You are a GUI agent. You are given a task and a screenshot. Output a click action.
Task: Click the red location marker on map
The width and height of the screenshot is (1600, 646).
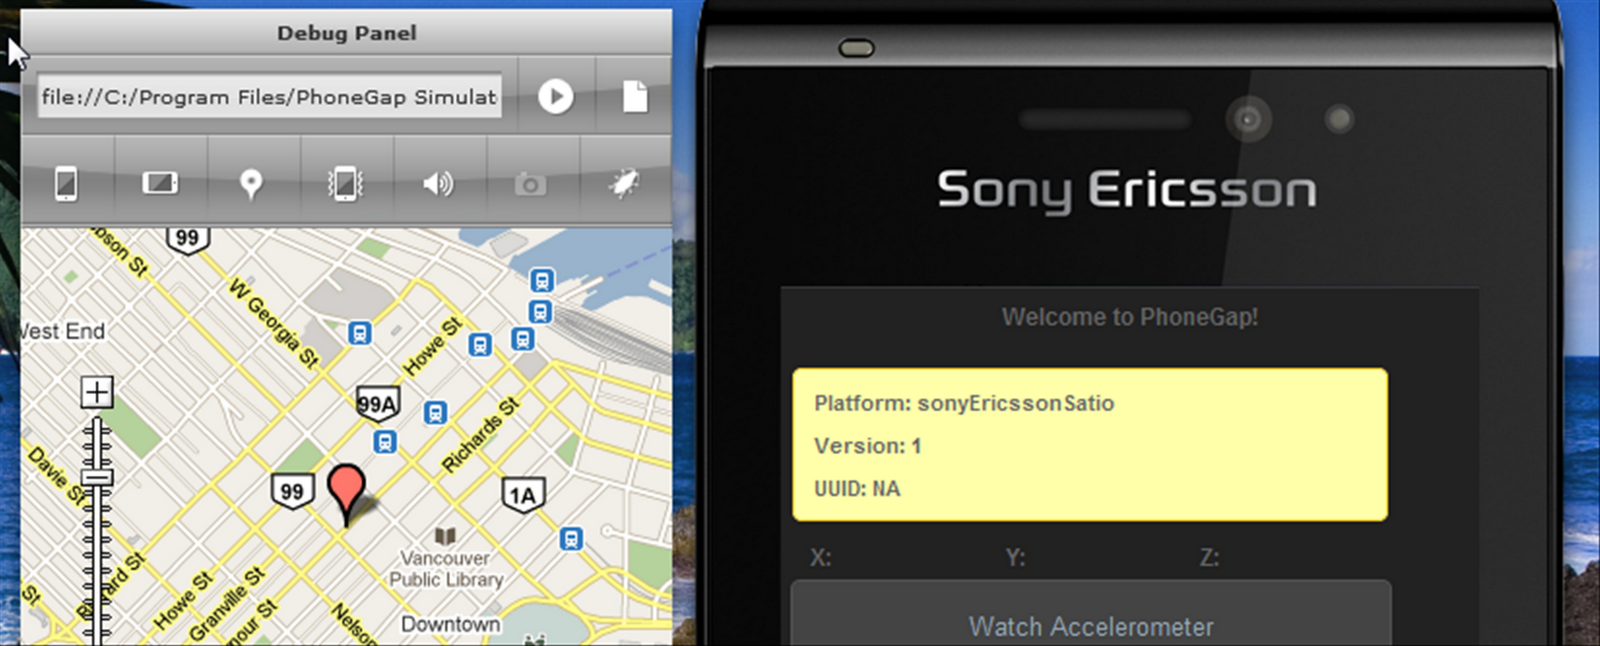(x=347, y=494)
